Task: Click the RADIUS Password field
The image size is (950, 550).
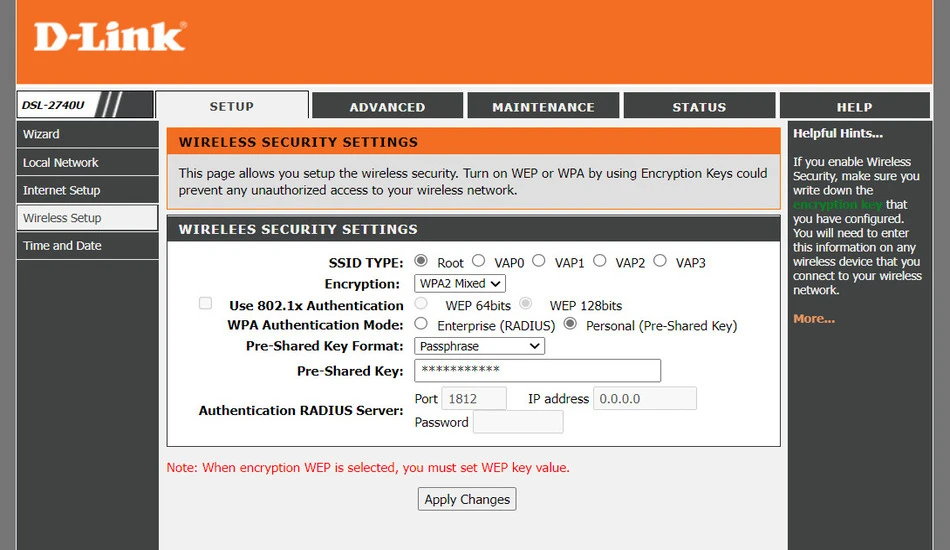Action: pyautogui.click(x=518, y=422)
